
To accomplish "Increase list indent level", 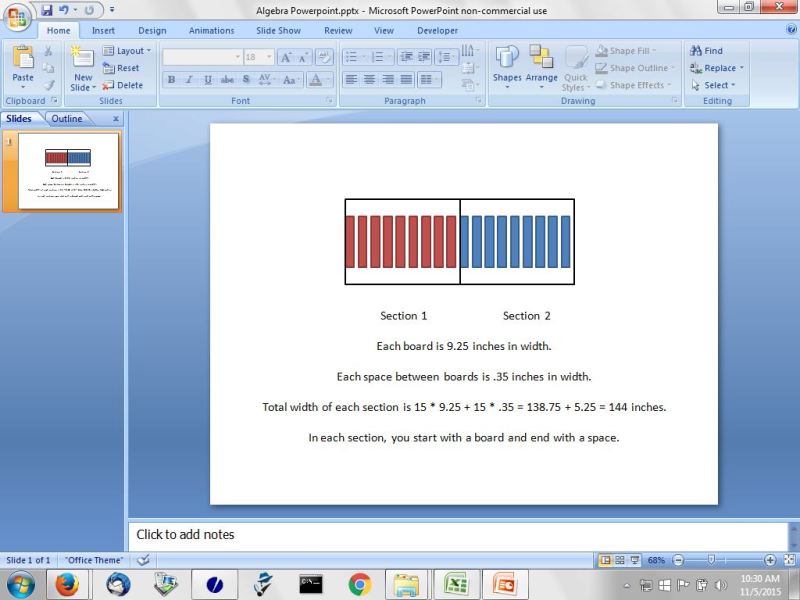I will coord(424,57).
